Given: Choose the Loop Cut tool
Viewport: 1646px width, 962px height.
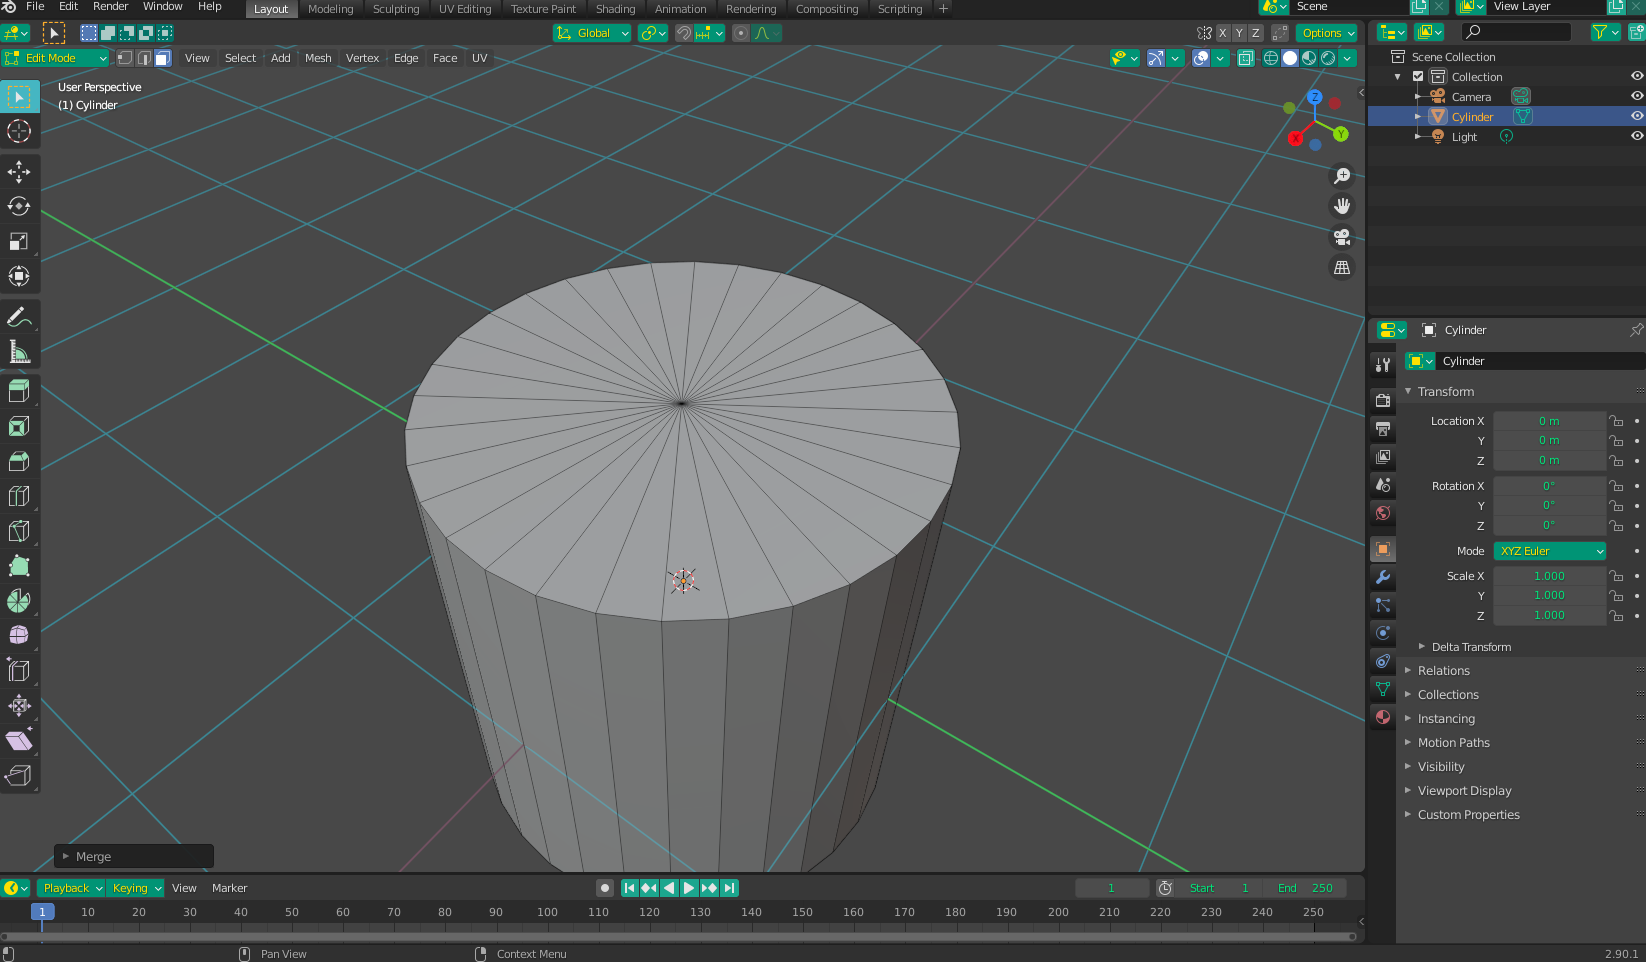Looking at the screenshot, I should tap(19, 496).
